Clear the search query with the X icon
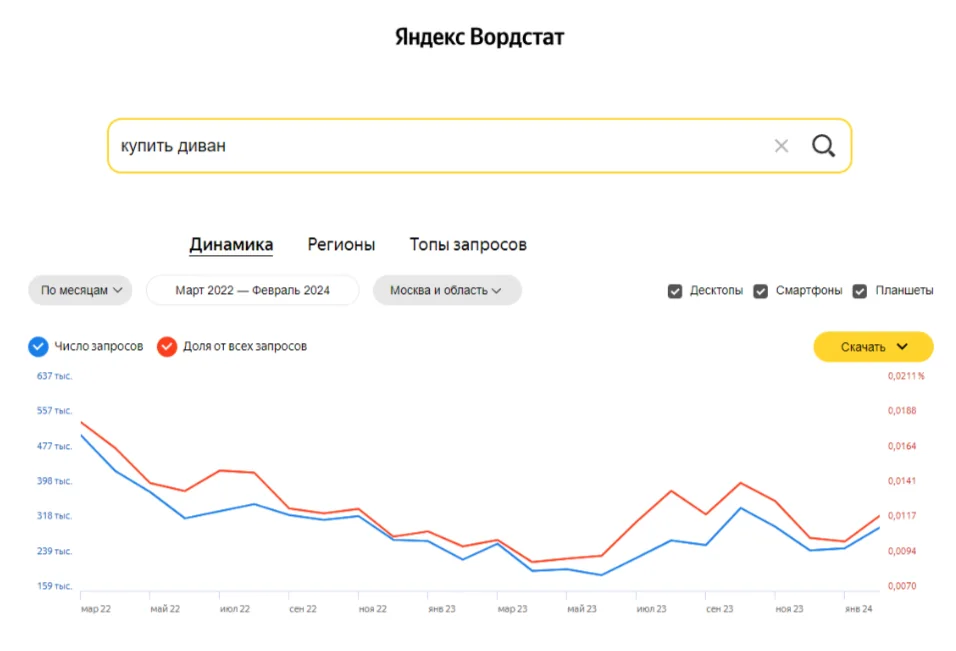Image resolution: width=956 pixels, height=651 pixels. tap(781, 146)
